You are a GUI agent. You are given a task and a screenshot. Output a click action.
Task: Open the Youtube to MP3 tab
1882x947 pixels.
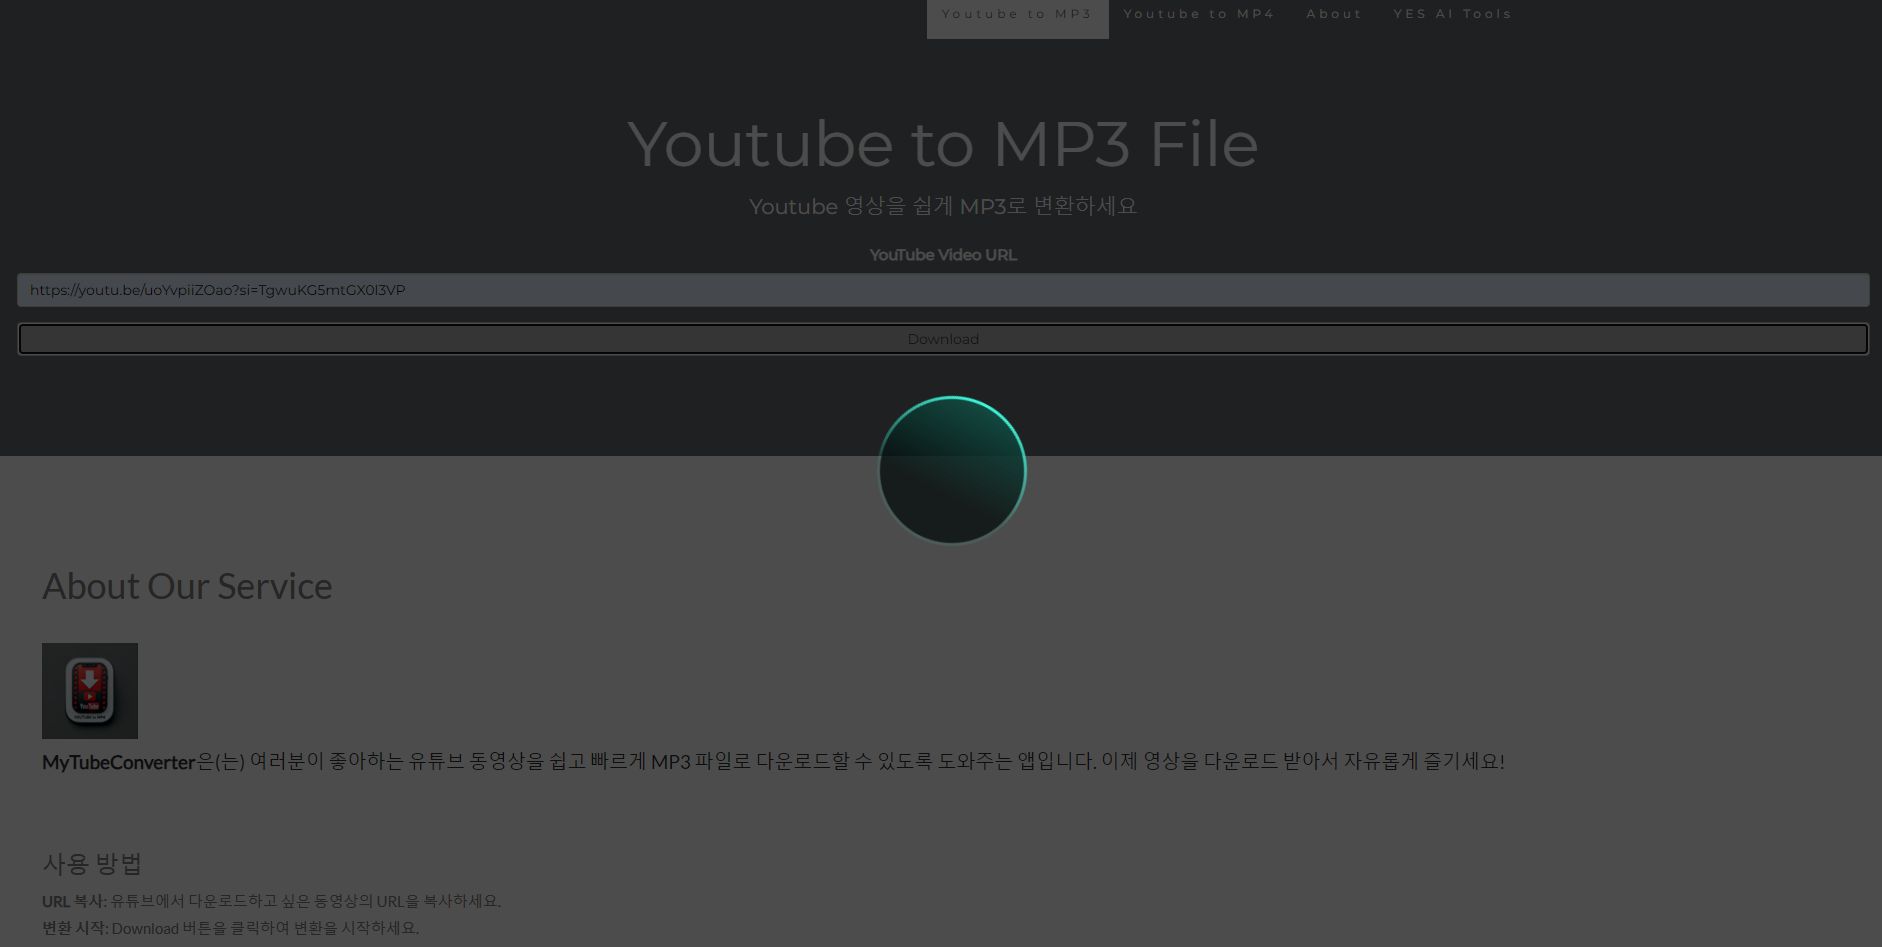coord(1017,17)
